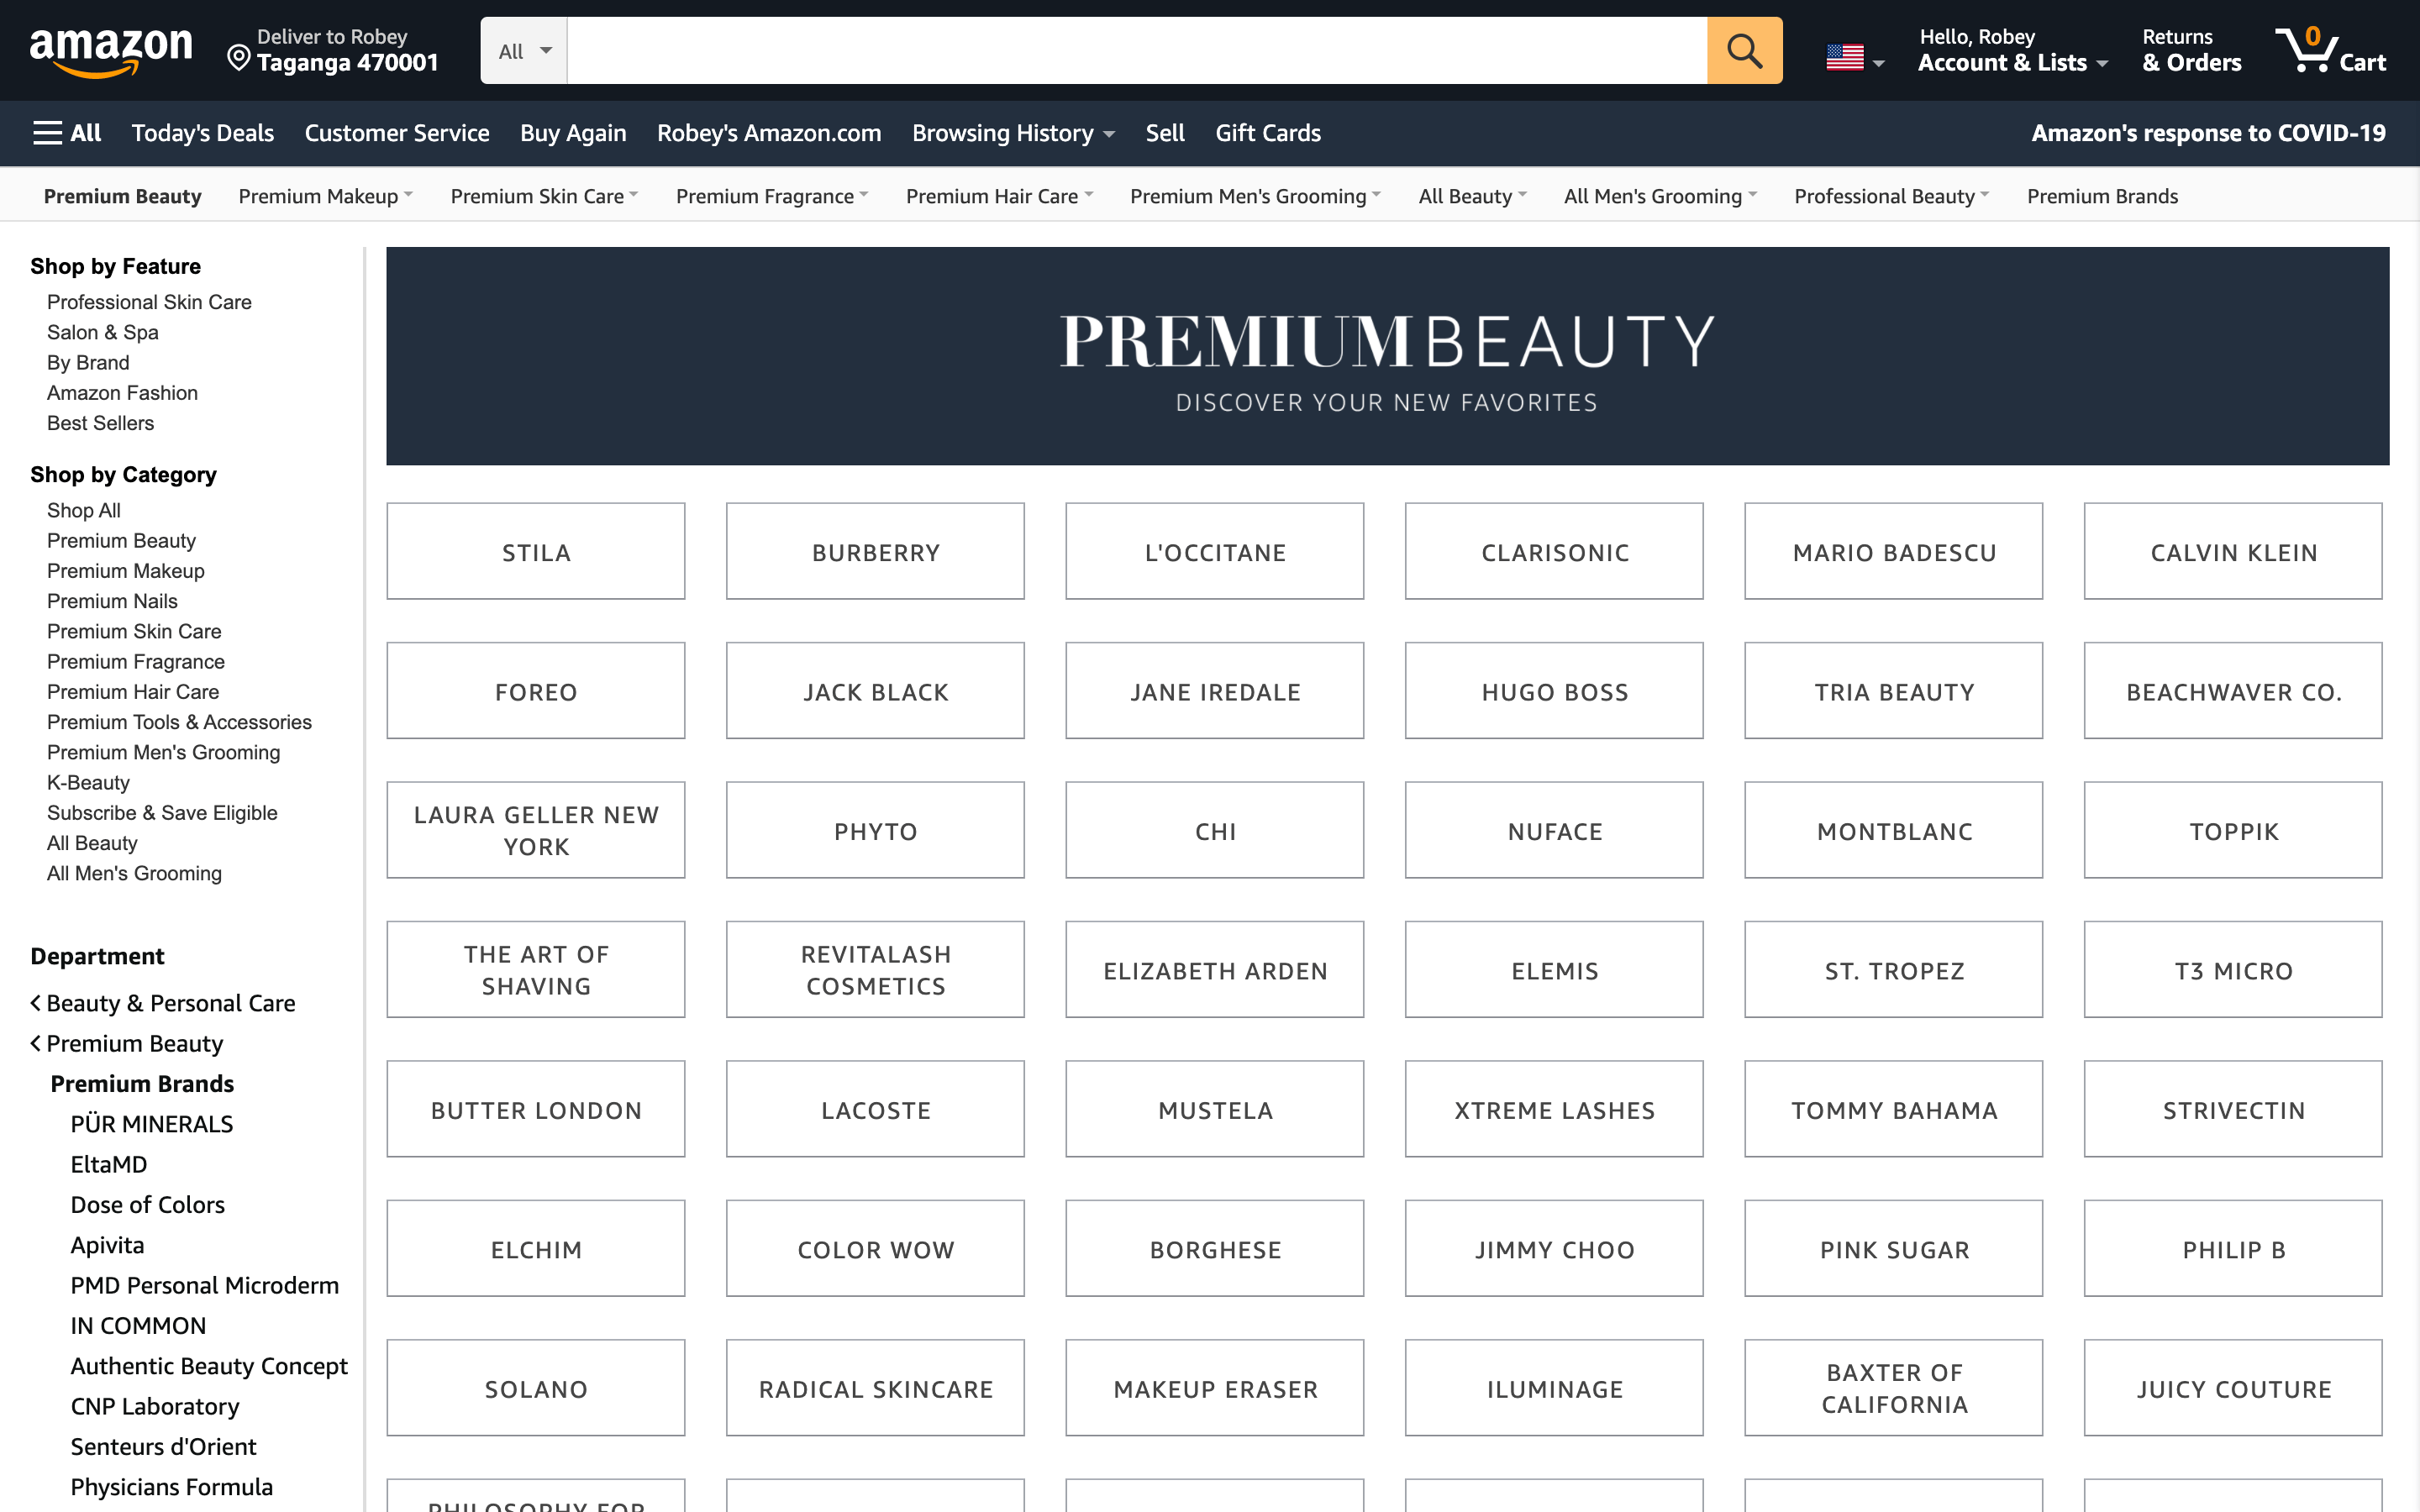Click the Premium Beauty banner
Image resolution: width=2420 pixels, height=1512 pixels.
[x=1387, y=356]
